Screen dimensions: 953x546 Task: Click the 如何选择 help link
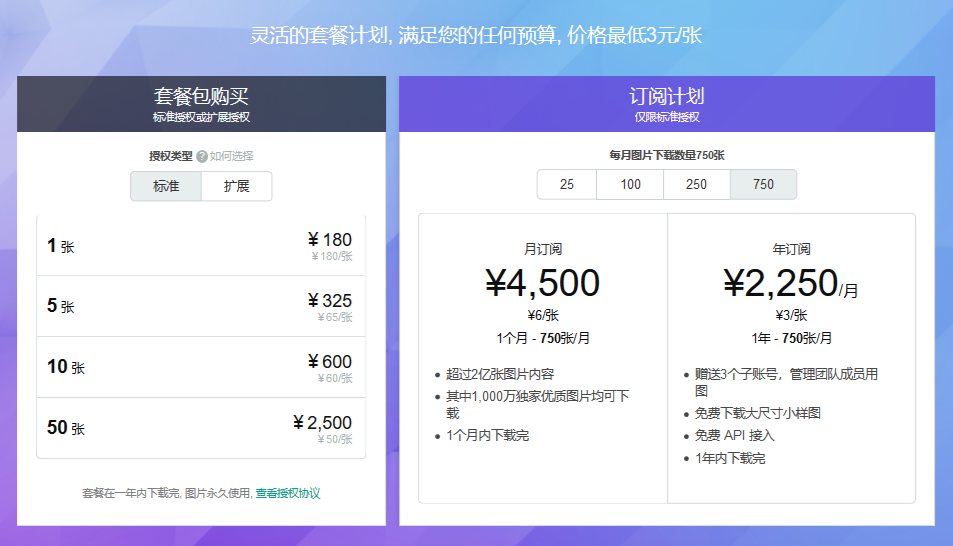click(232, 156)
